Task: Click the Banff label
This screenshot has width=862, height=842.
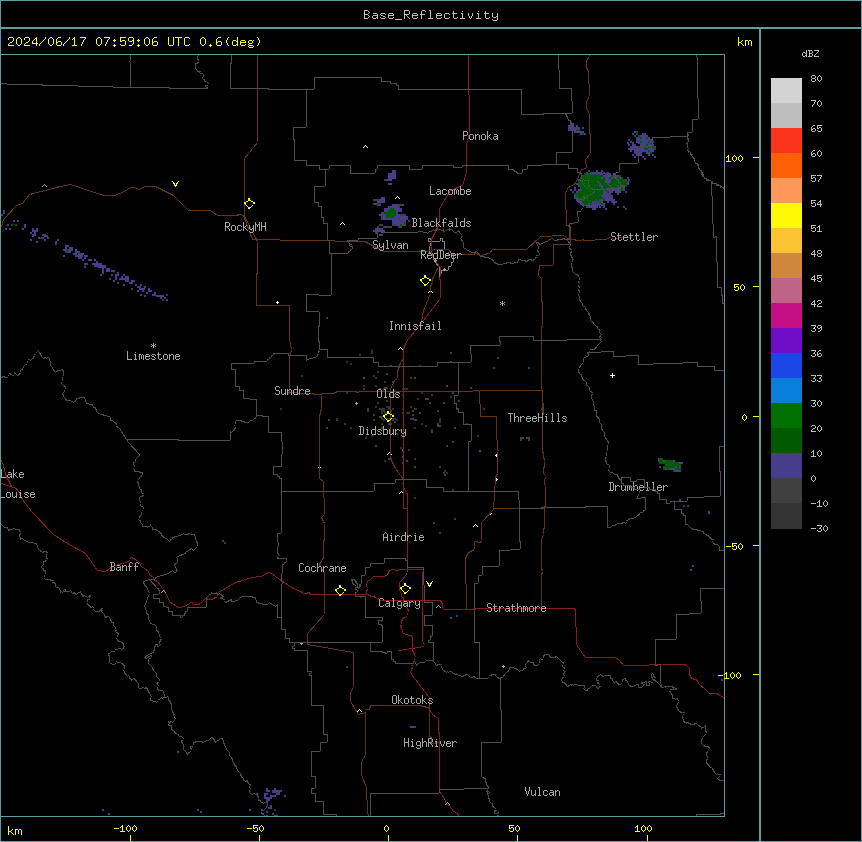Action: coord(124,567)
